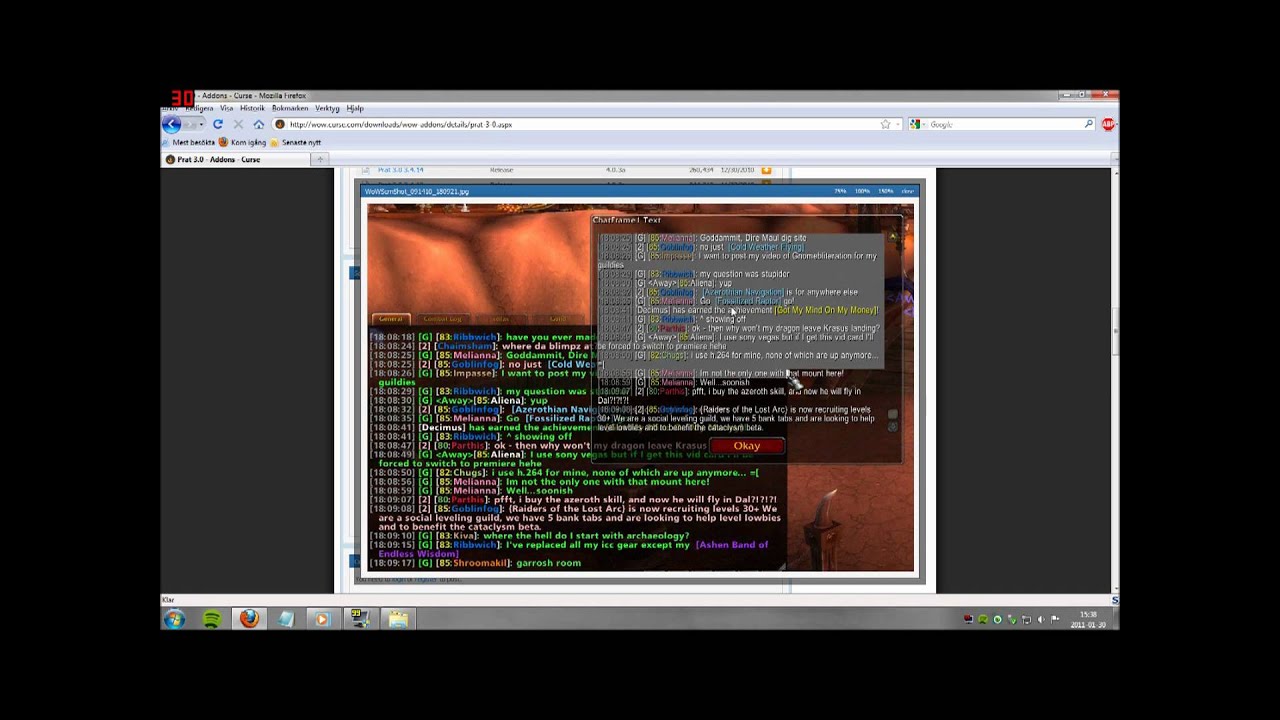Open the Historik menu

point(252,108)
